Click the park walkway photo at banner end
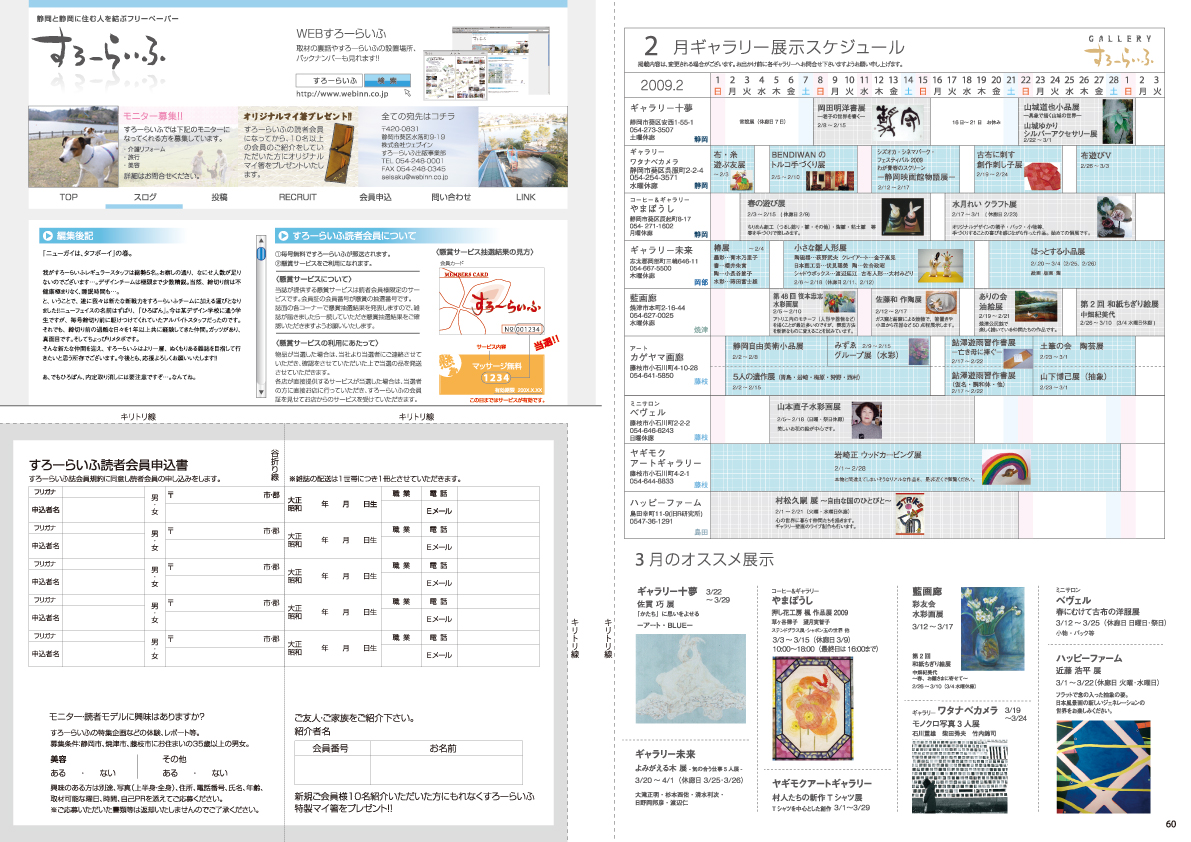The width and height of the screenshot is (1191, 842). [x=523, y=147]
